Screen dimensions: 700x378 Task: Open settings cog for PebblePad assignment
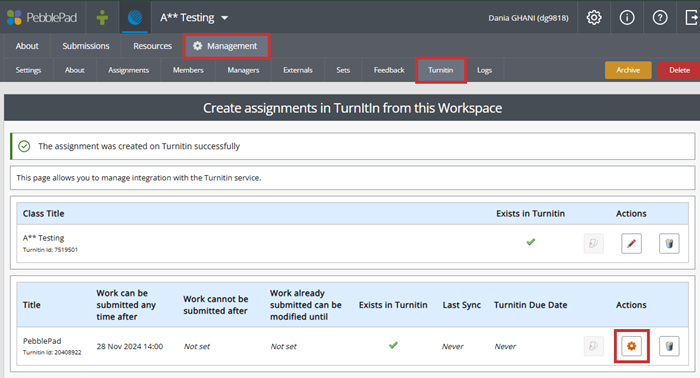pos(631,346)
